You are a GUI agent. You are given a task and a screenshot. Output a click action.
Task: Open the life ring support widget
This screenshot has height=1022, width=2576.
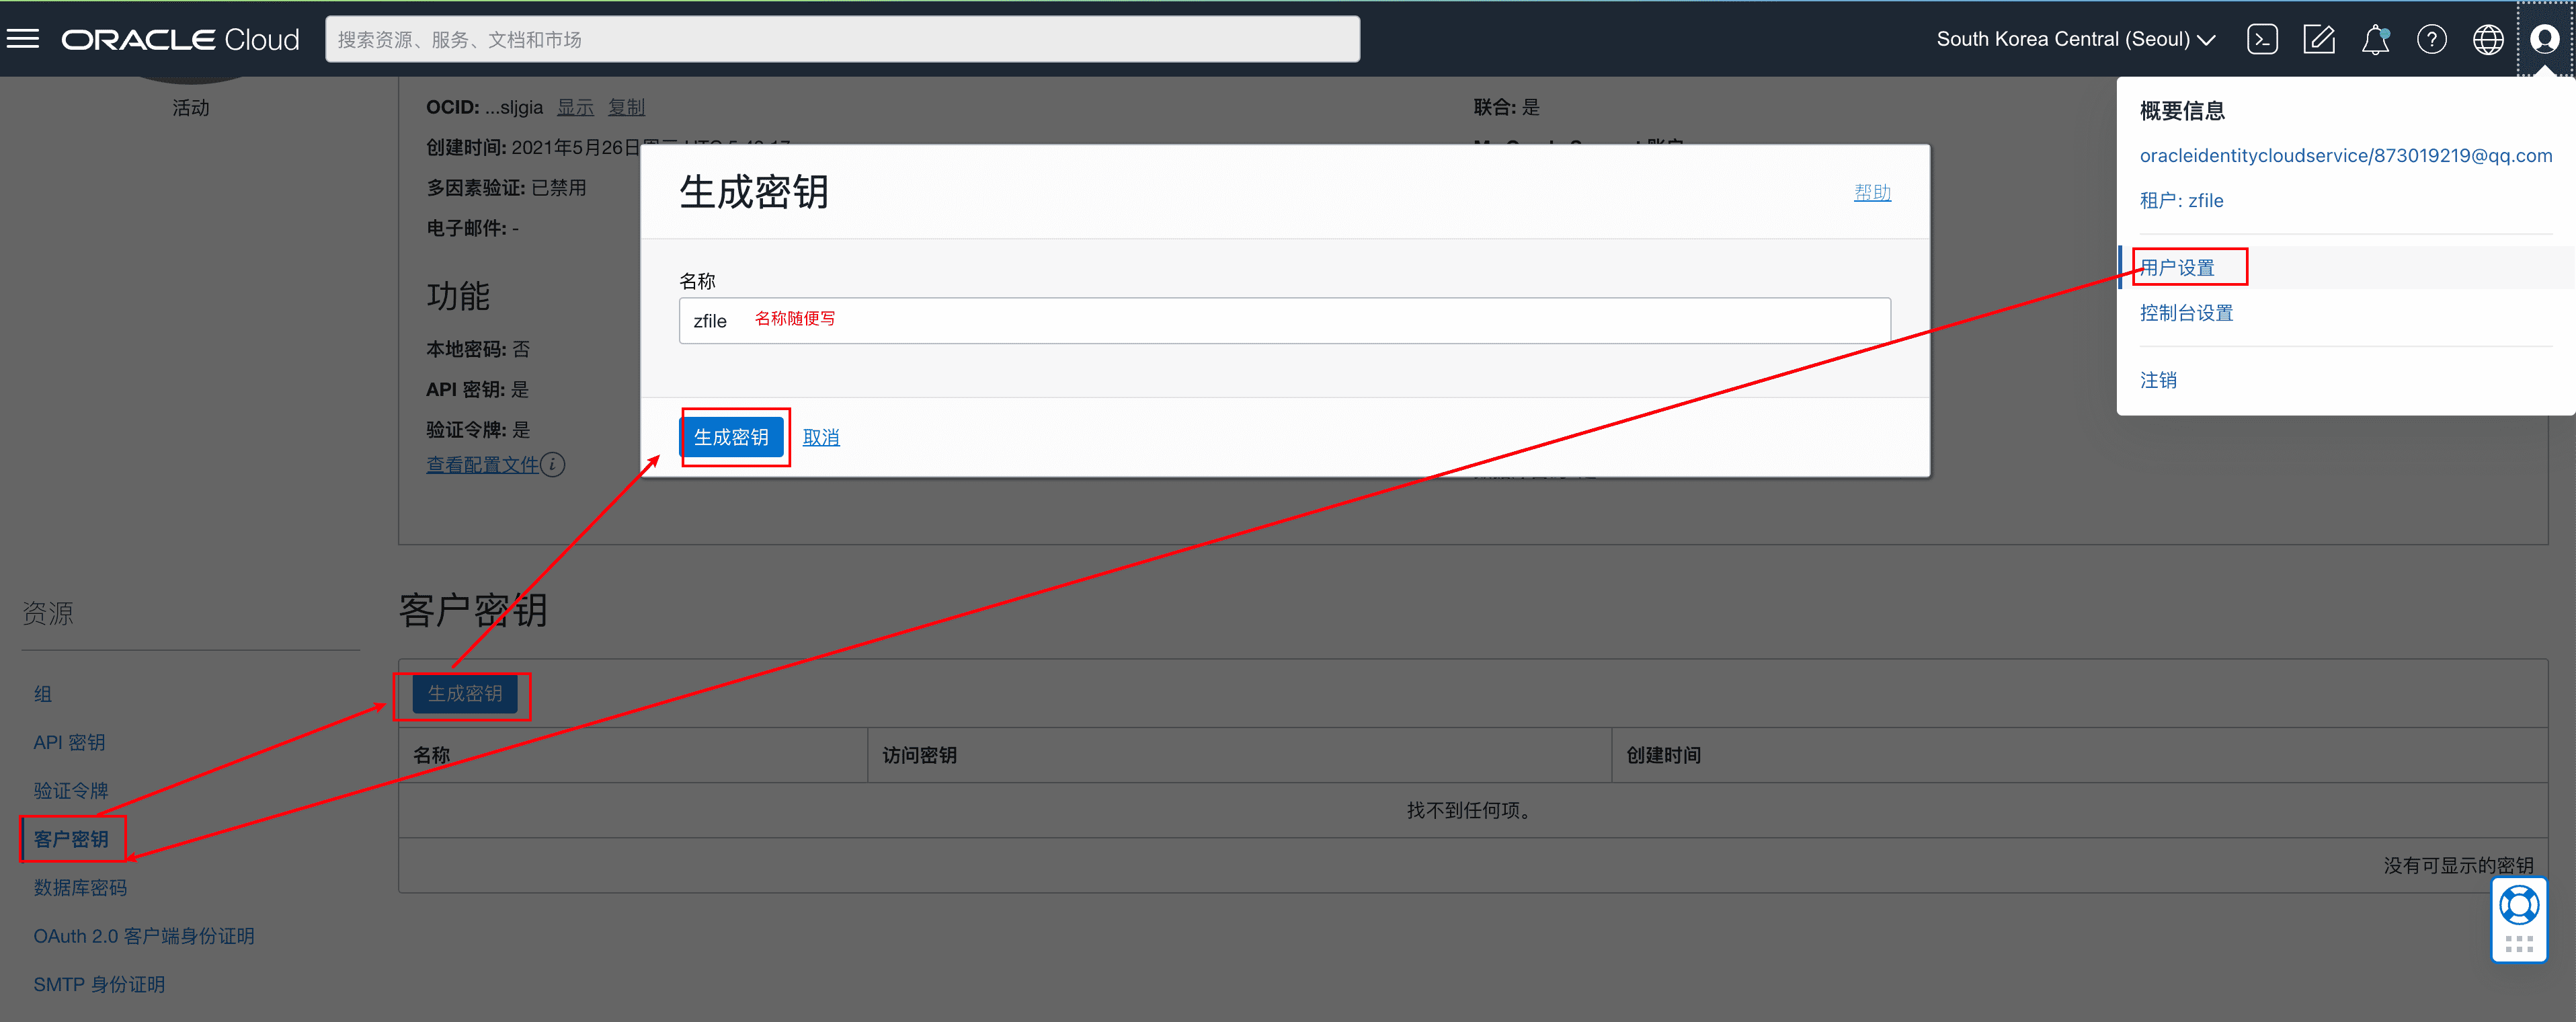(x=2518, y=905)
